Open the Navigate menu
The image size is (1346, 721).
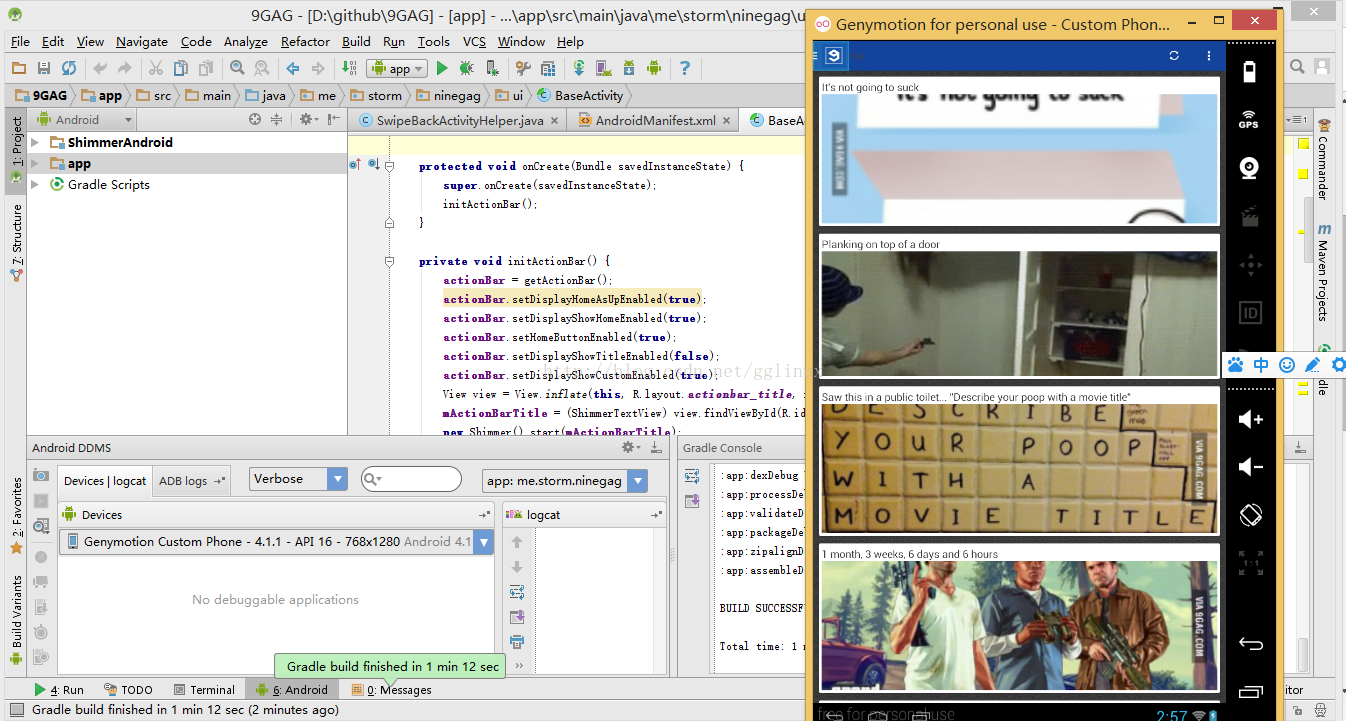click(x=142, y=41)
